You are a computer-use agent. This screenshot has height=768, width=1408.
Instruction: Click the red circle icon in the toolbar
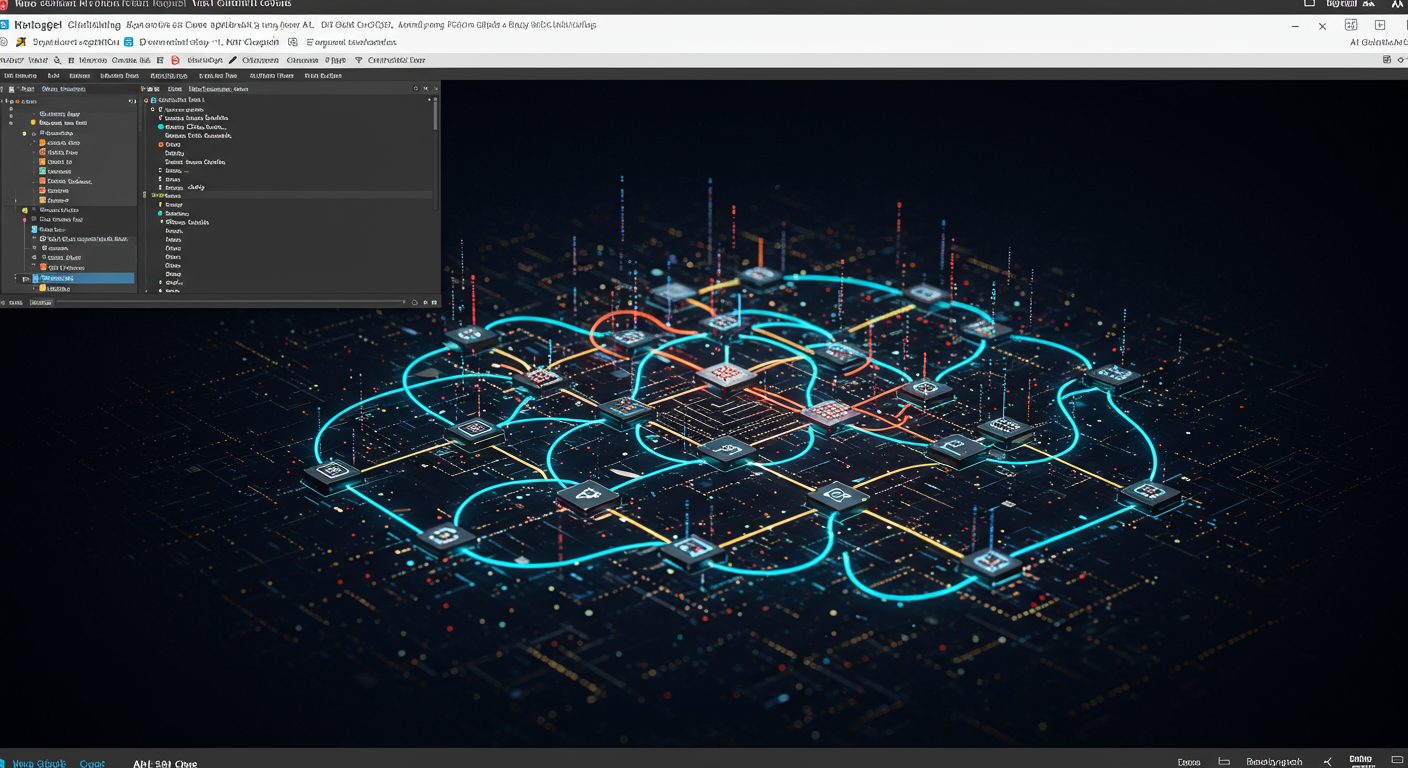coord(175,61)
